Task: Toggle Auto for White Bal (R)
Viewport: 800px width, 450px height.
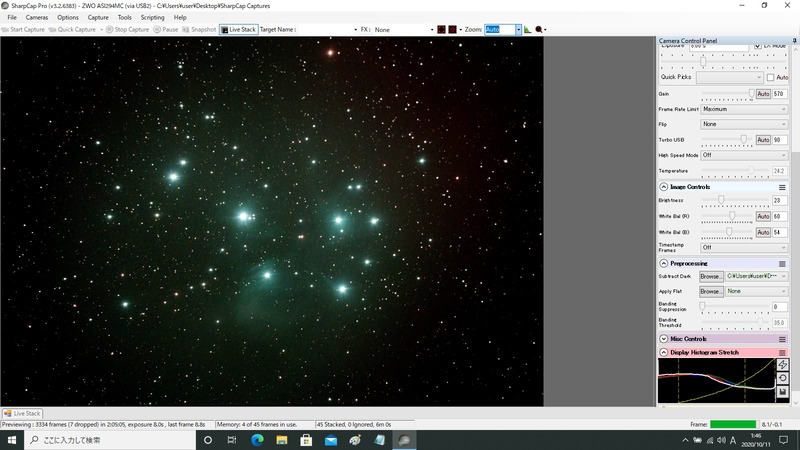Action: pyautogui.click(x=763, y=216)
